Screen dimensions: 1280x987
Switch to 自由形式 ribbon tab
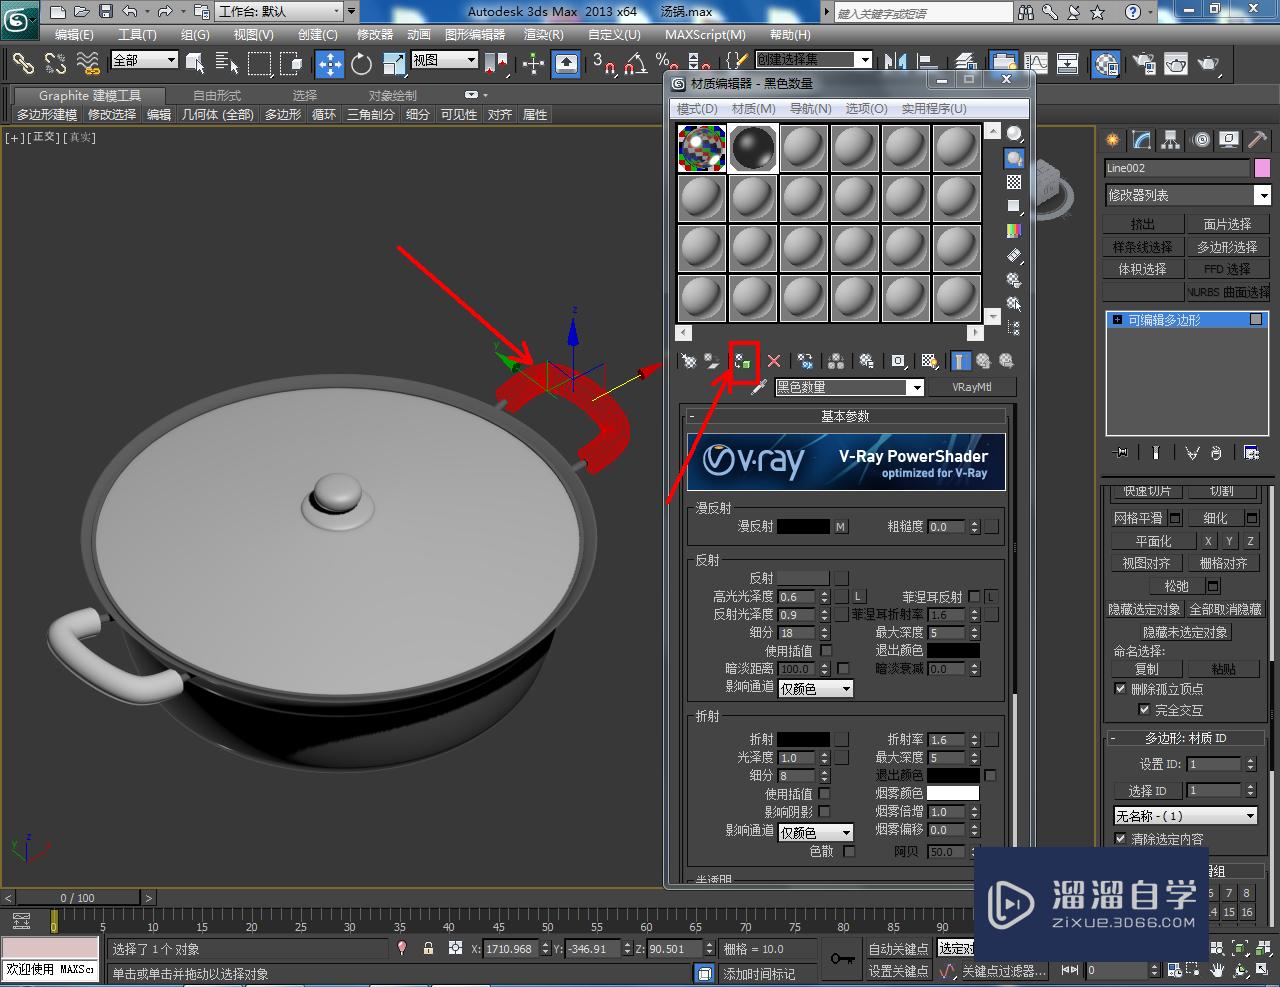pyautogui.click(x=217, y=95)
